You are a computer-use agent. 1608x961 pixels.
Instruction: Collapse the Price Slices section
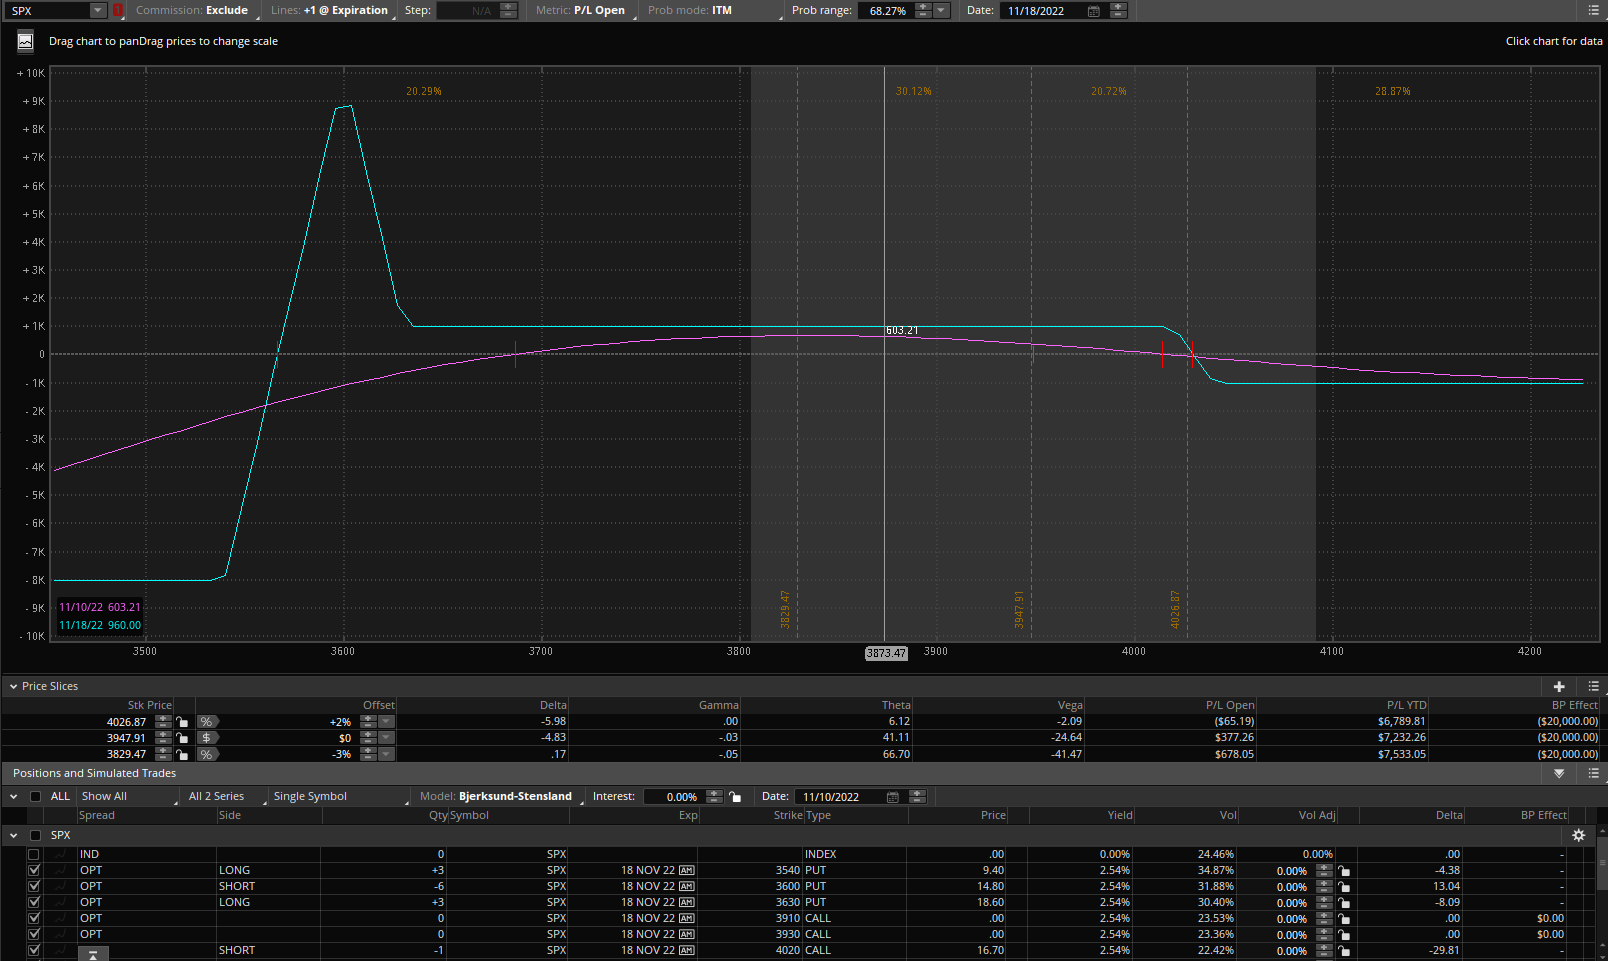[14, 687]
